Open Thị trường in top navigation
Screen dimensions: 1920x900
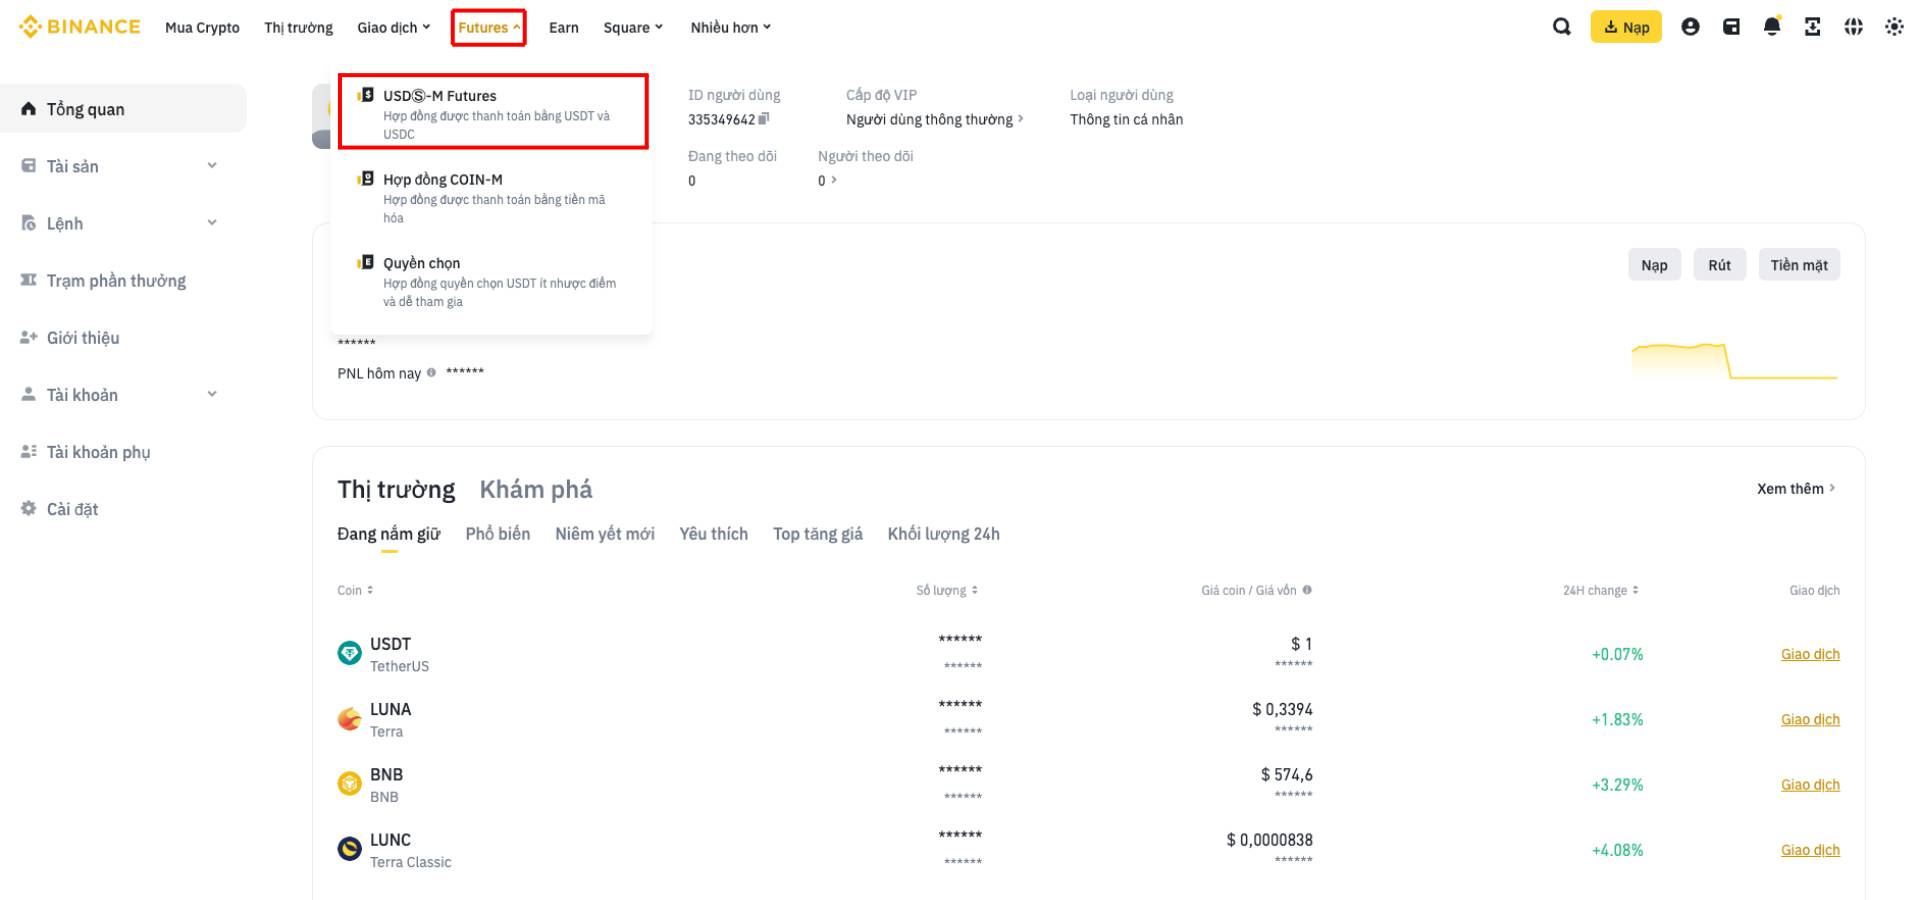click(298, 27)
